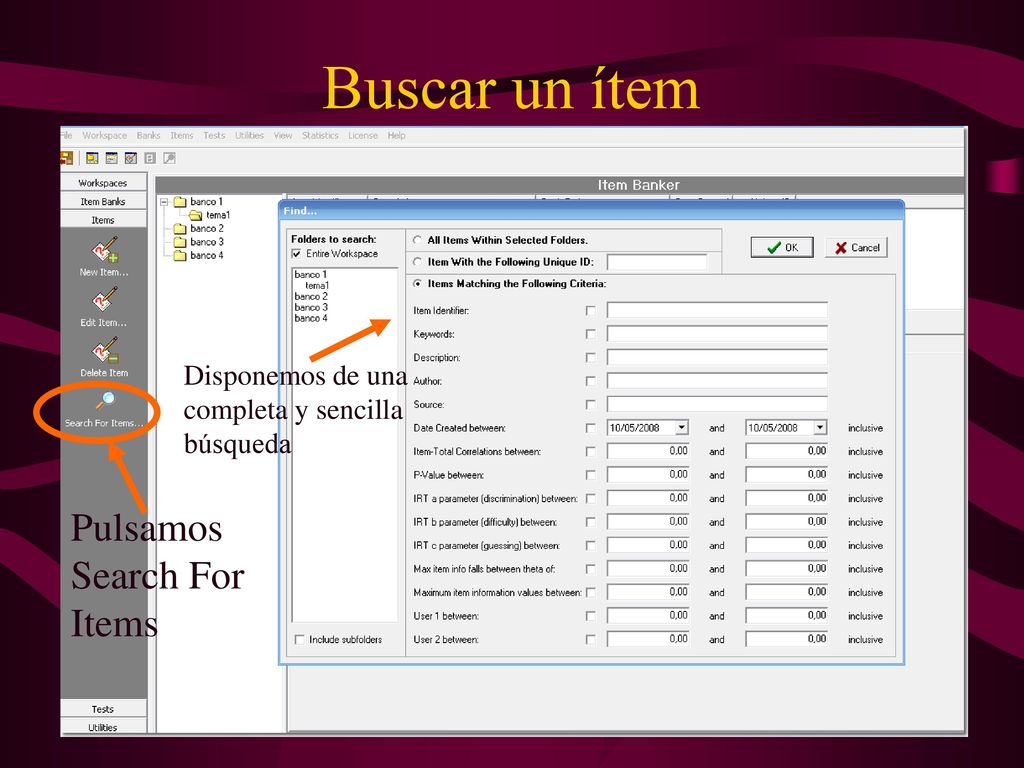Click the Unique ID text field
1024x768 pixels.
(657, 262)
